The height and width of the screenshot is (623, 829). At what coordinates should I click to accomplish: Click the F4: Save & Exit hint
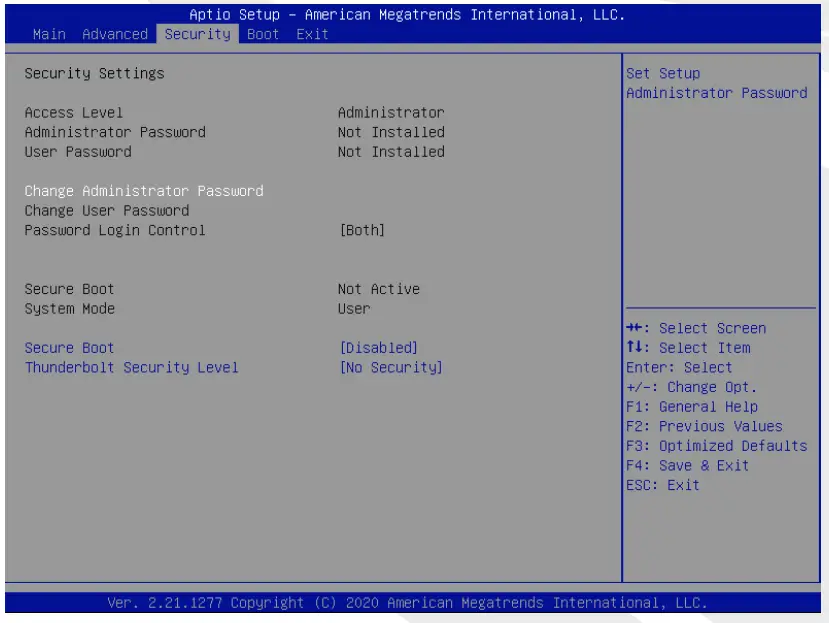point(687,466)
